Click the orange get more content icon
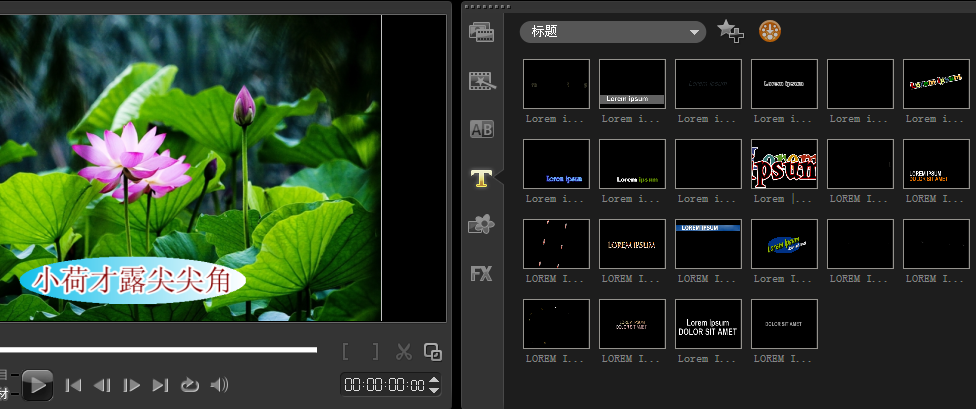 coord(769,31)
